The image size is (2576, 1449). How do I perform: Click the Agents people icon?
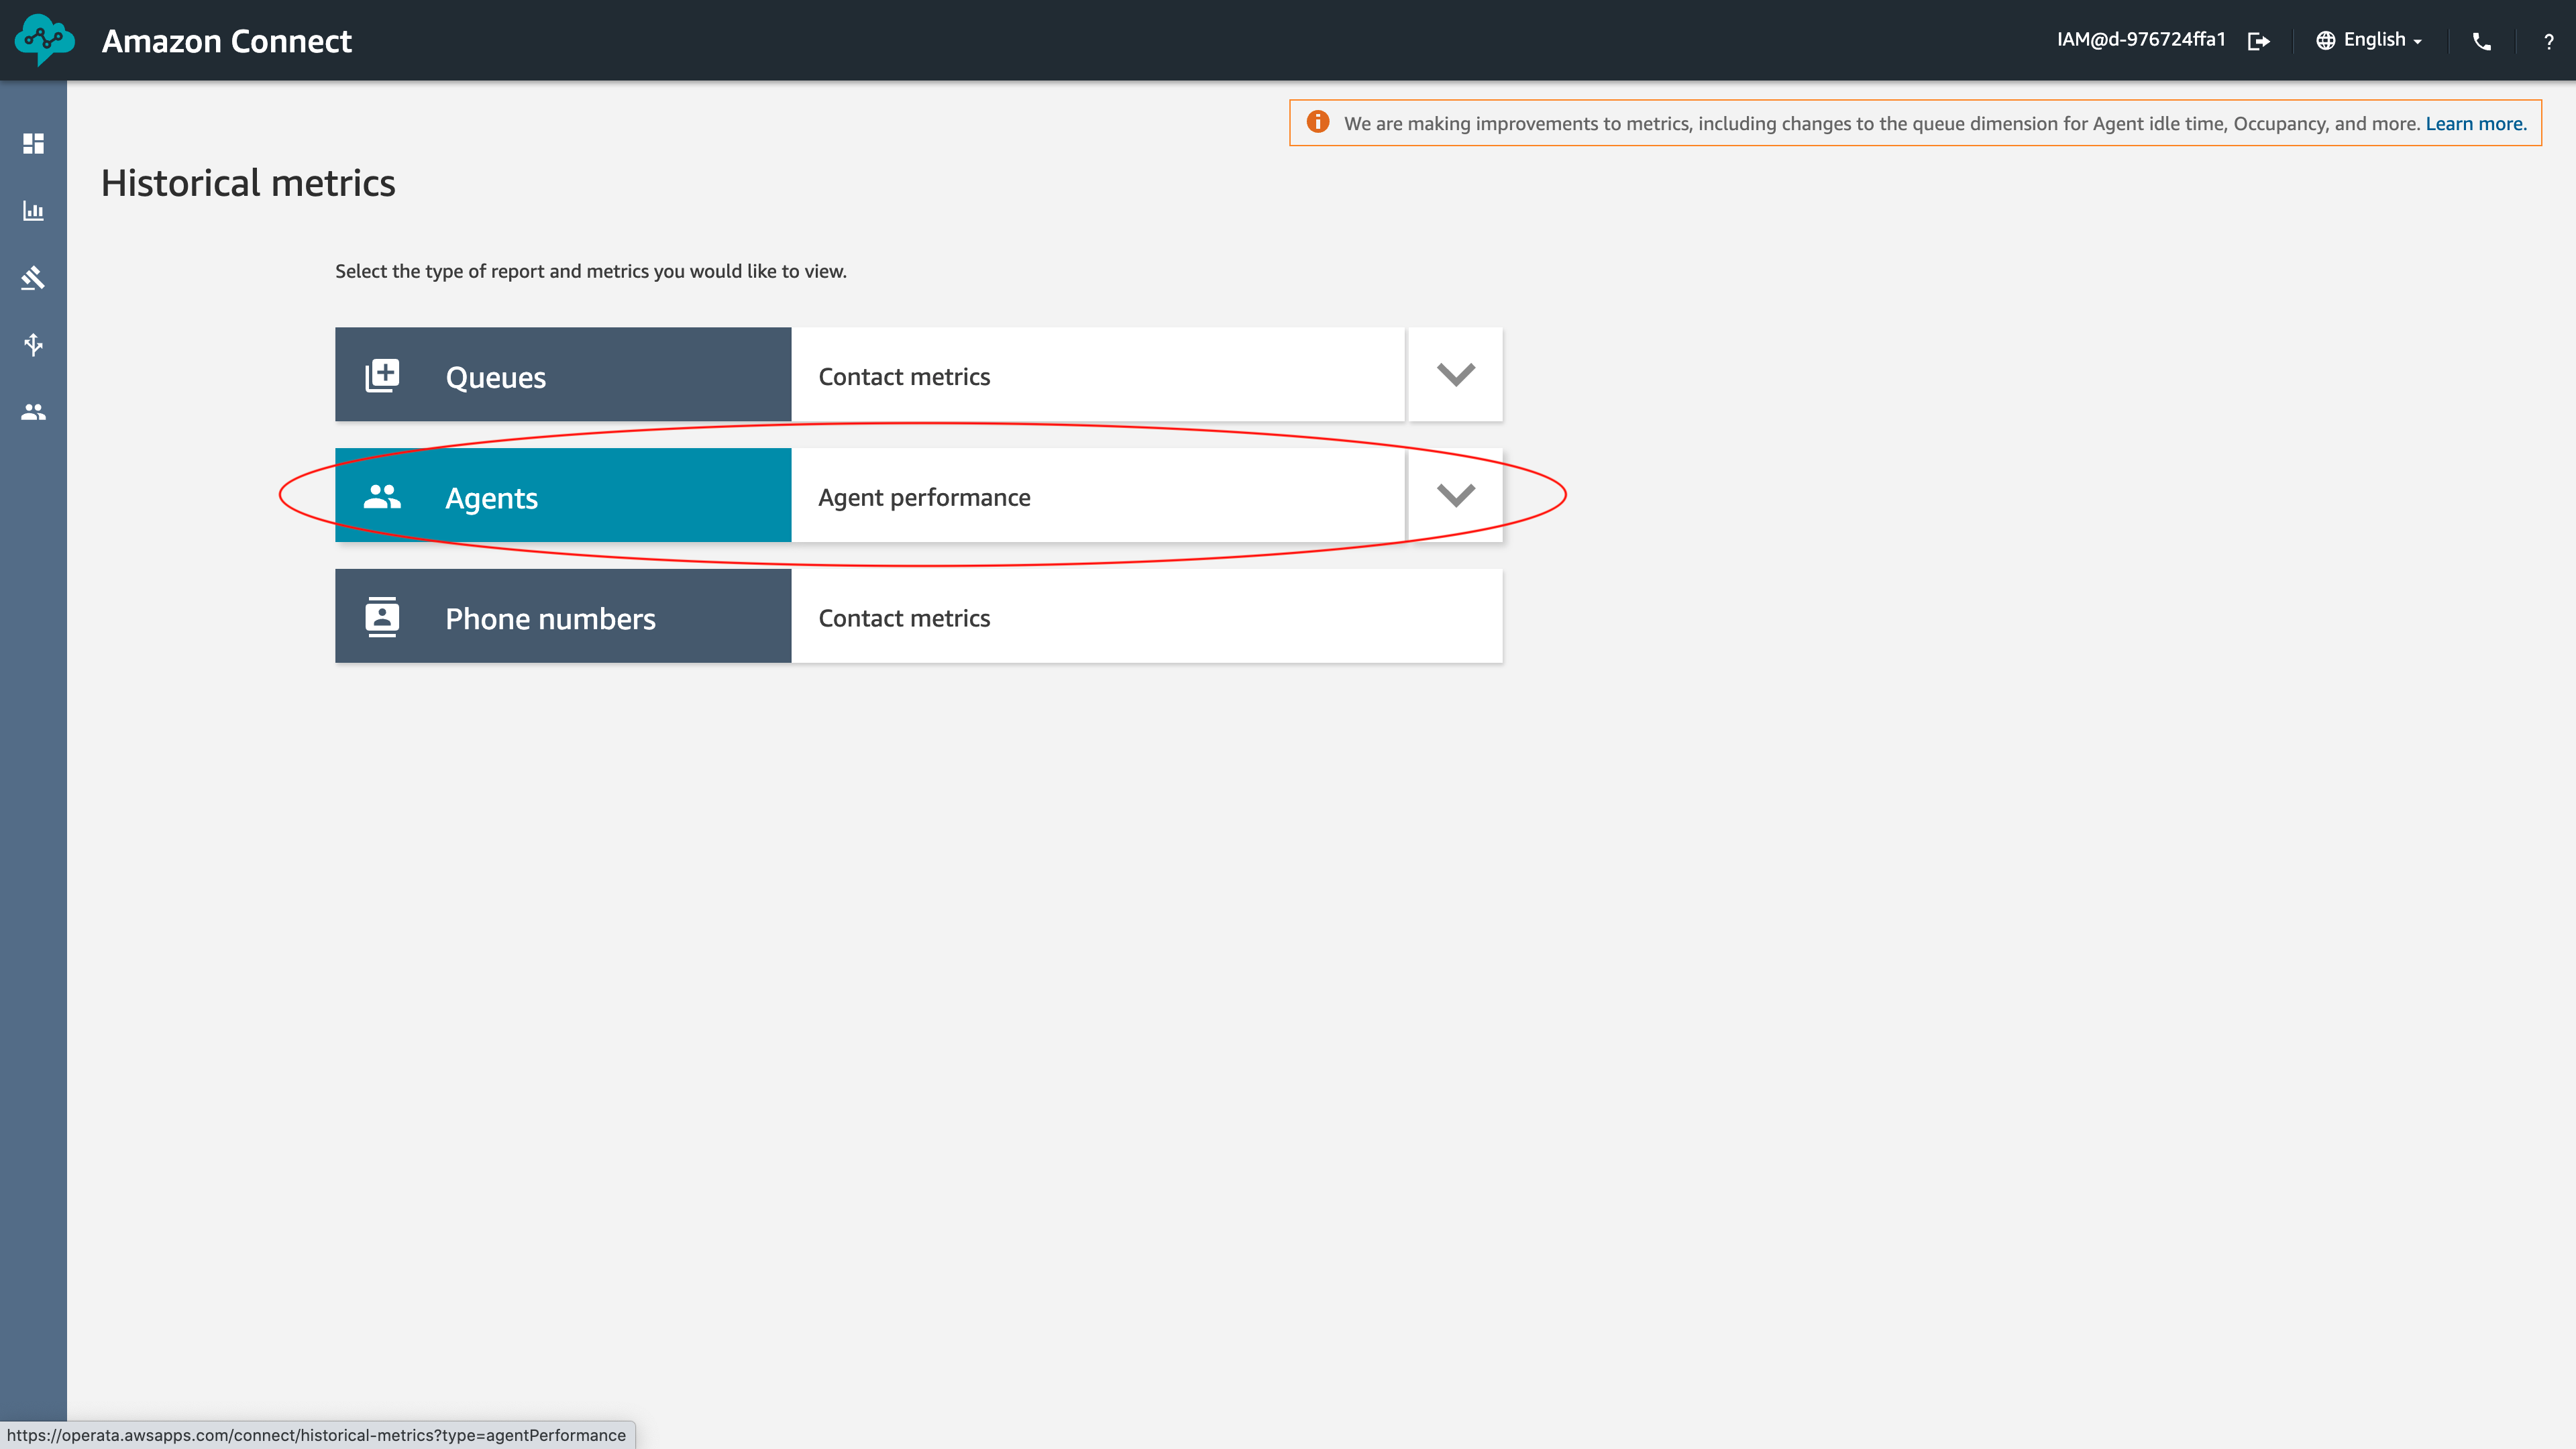tap(383, 496)
